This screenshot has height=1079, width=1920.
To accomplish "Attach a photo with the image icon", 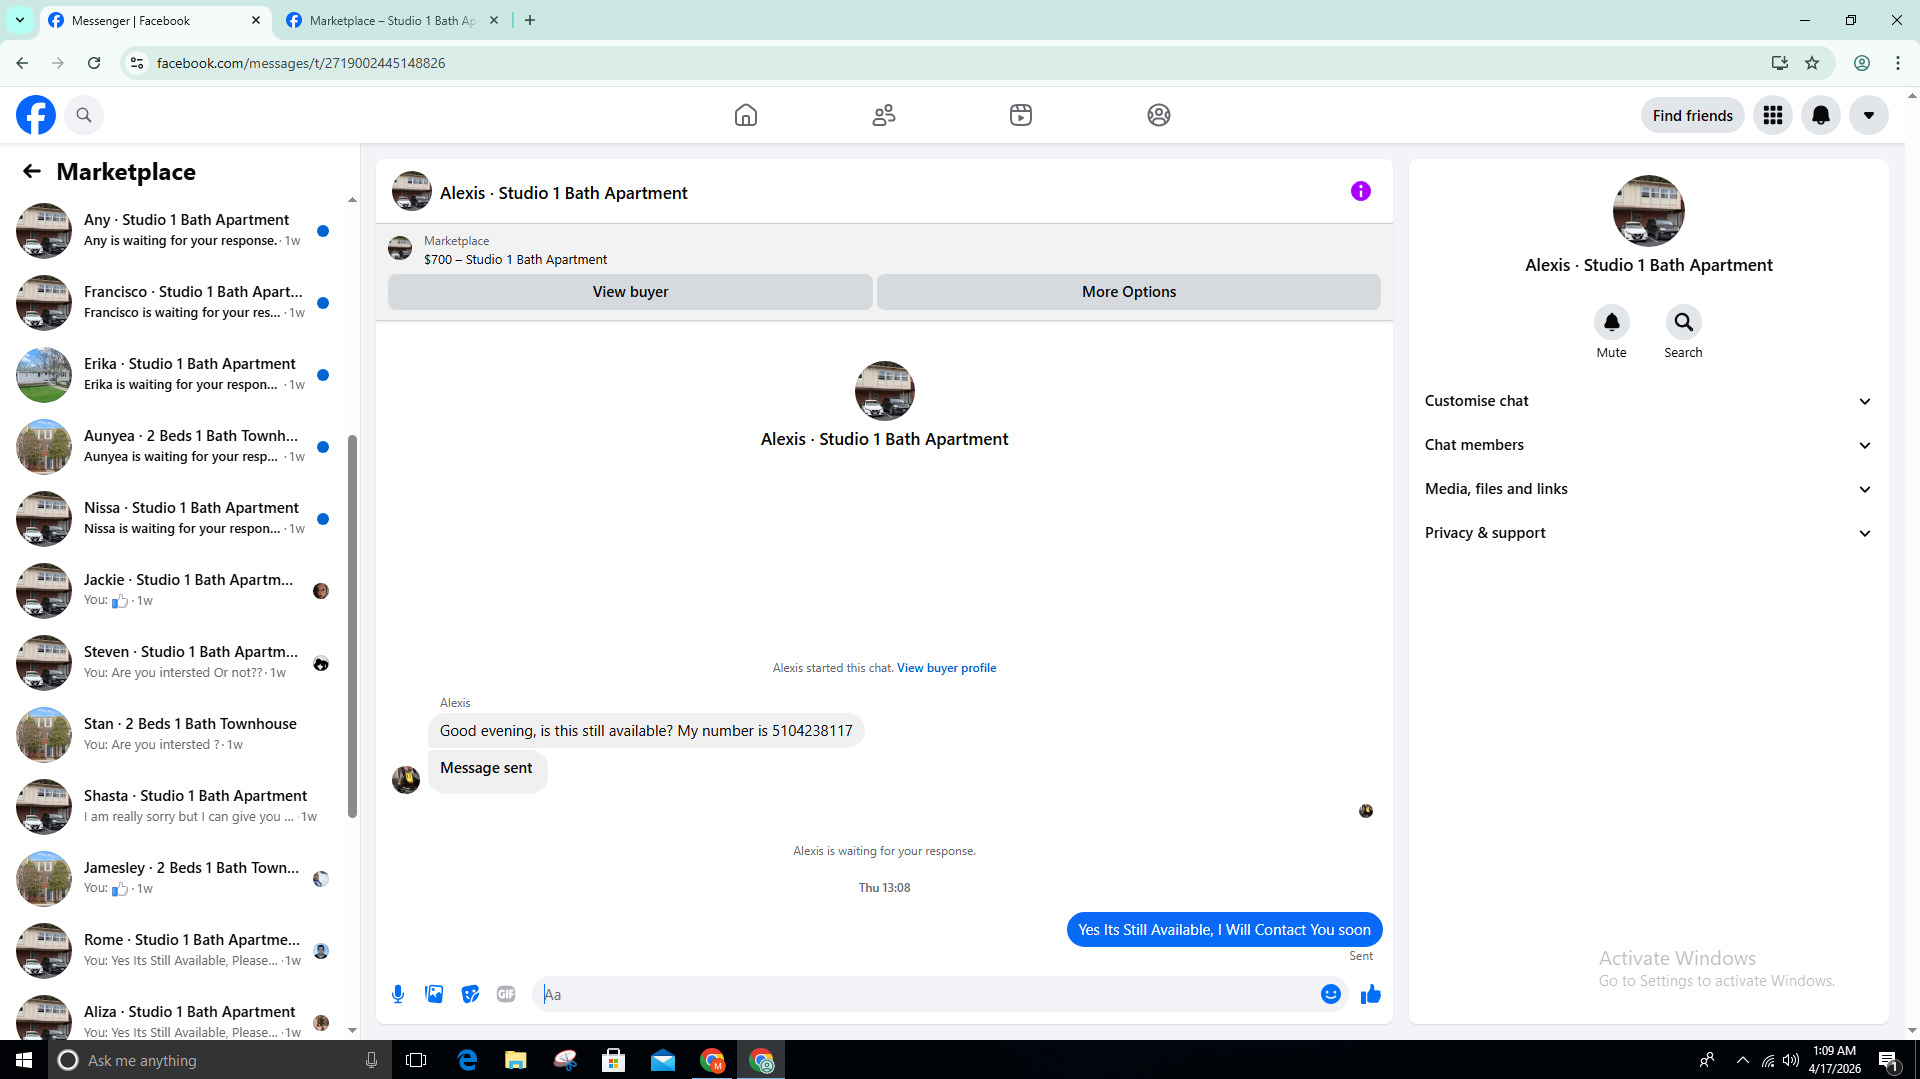I will pyautogui.click(x=434, y=994).
